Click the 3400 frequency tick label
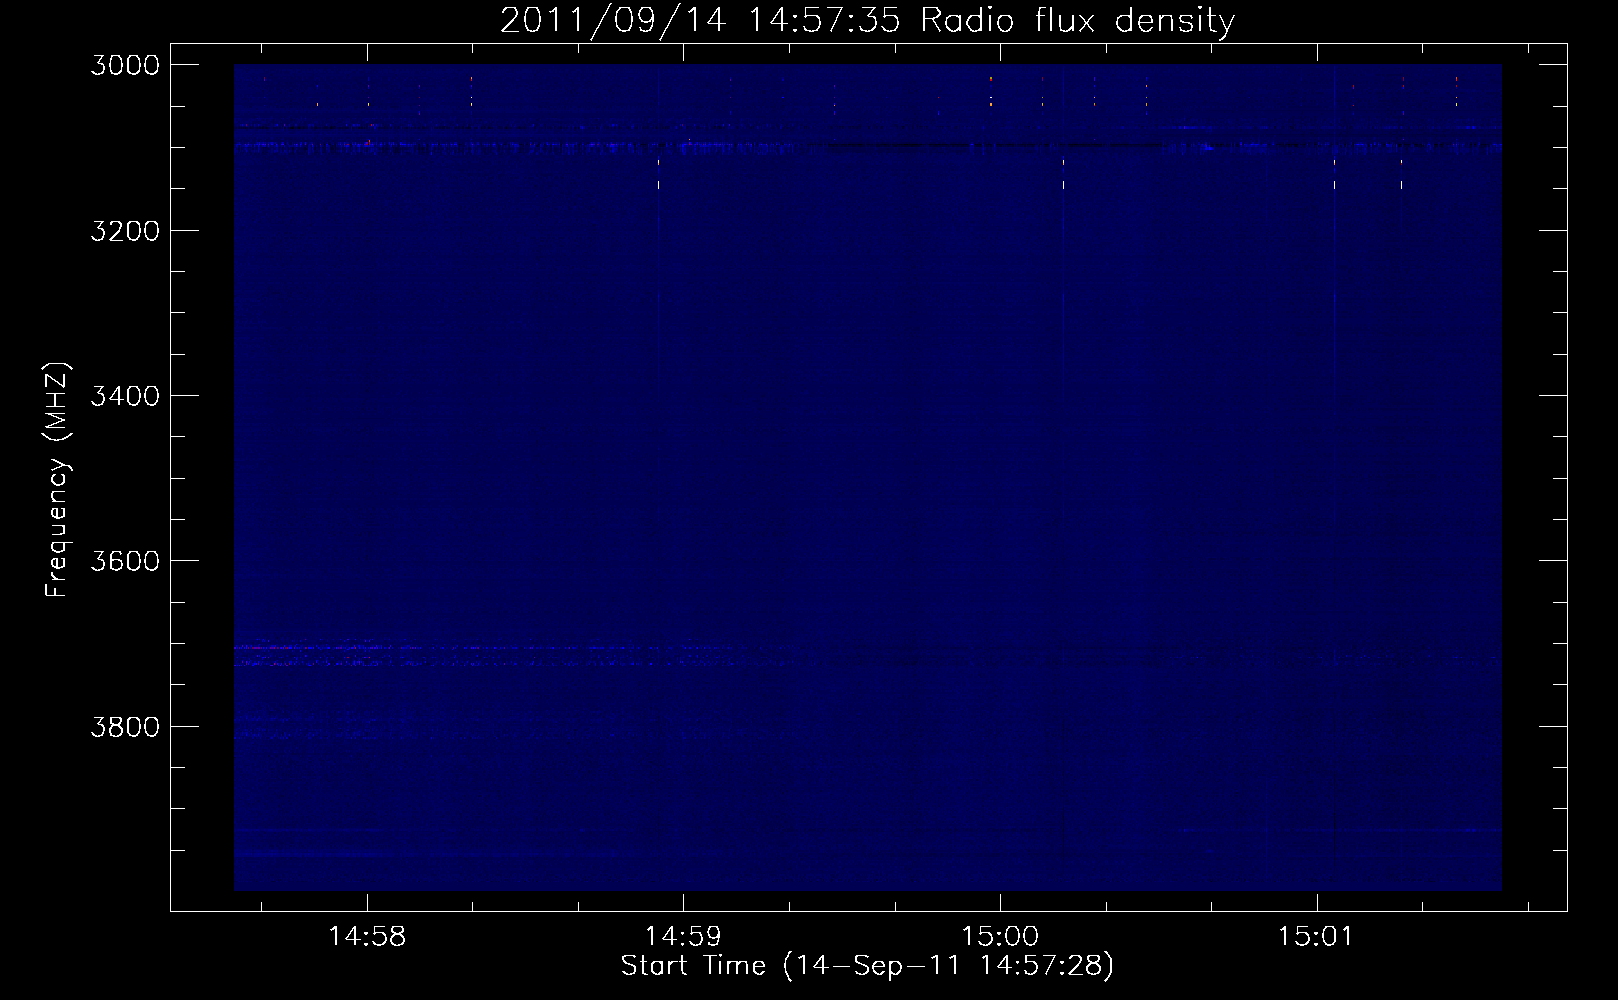 point(125,396)
